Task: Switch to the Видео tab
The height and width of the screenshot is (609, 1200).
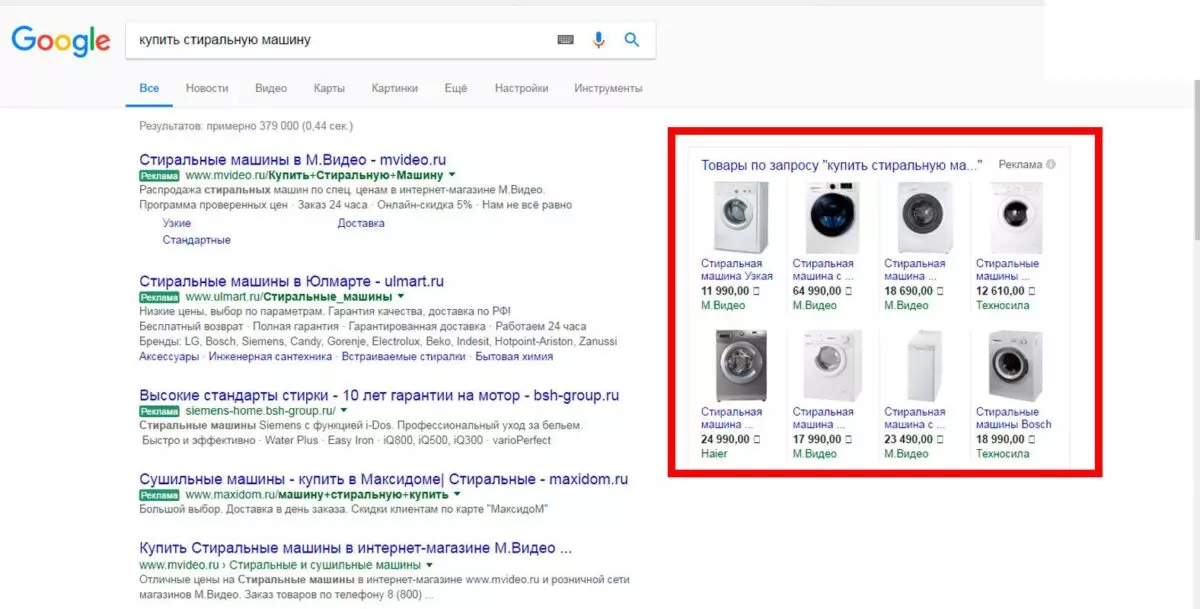Action: tap(271, 88)
